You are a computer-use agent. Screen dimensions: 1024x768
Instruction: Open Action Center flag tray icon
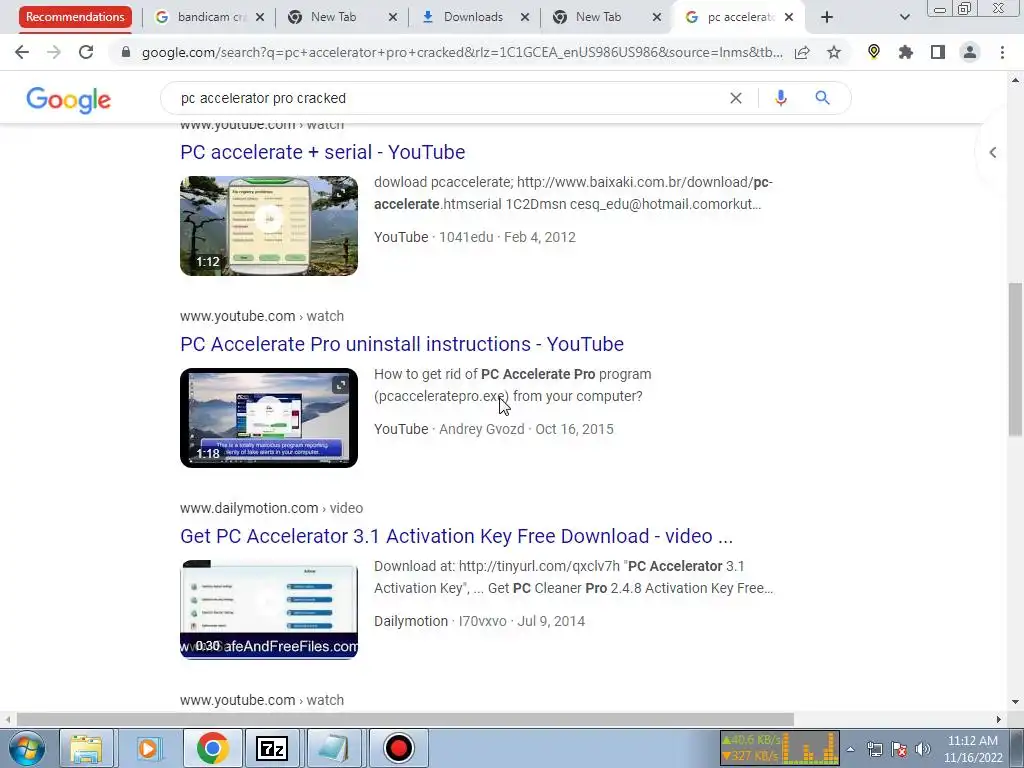[x=899, y=749]
